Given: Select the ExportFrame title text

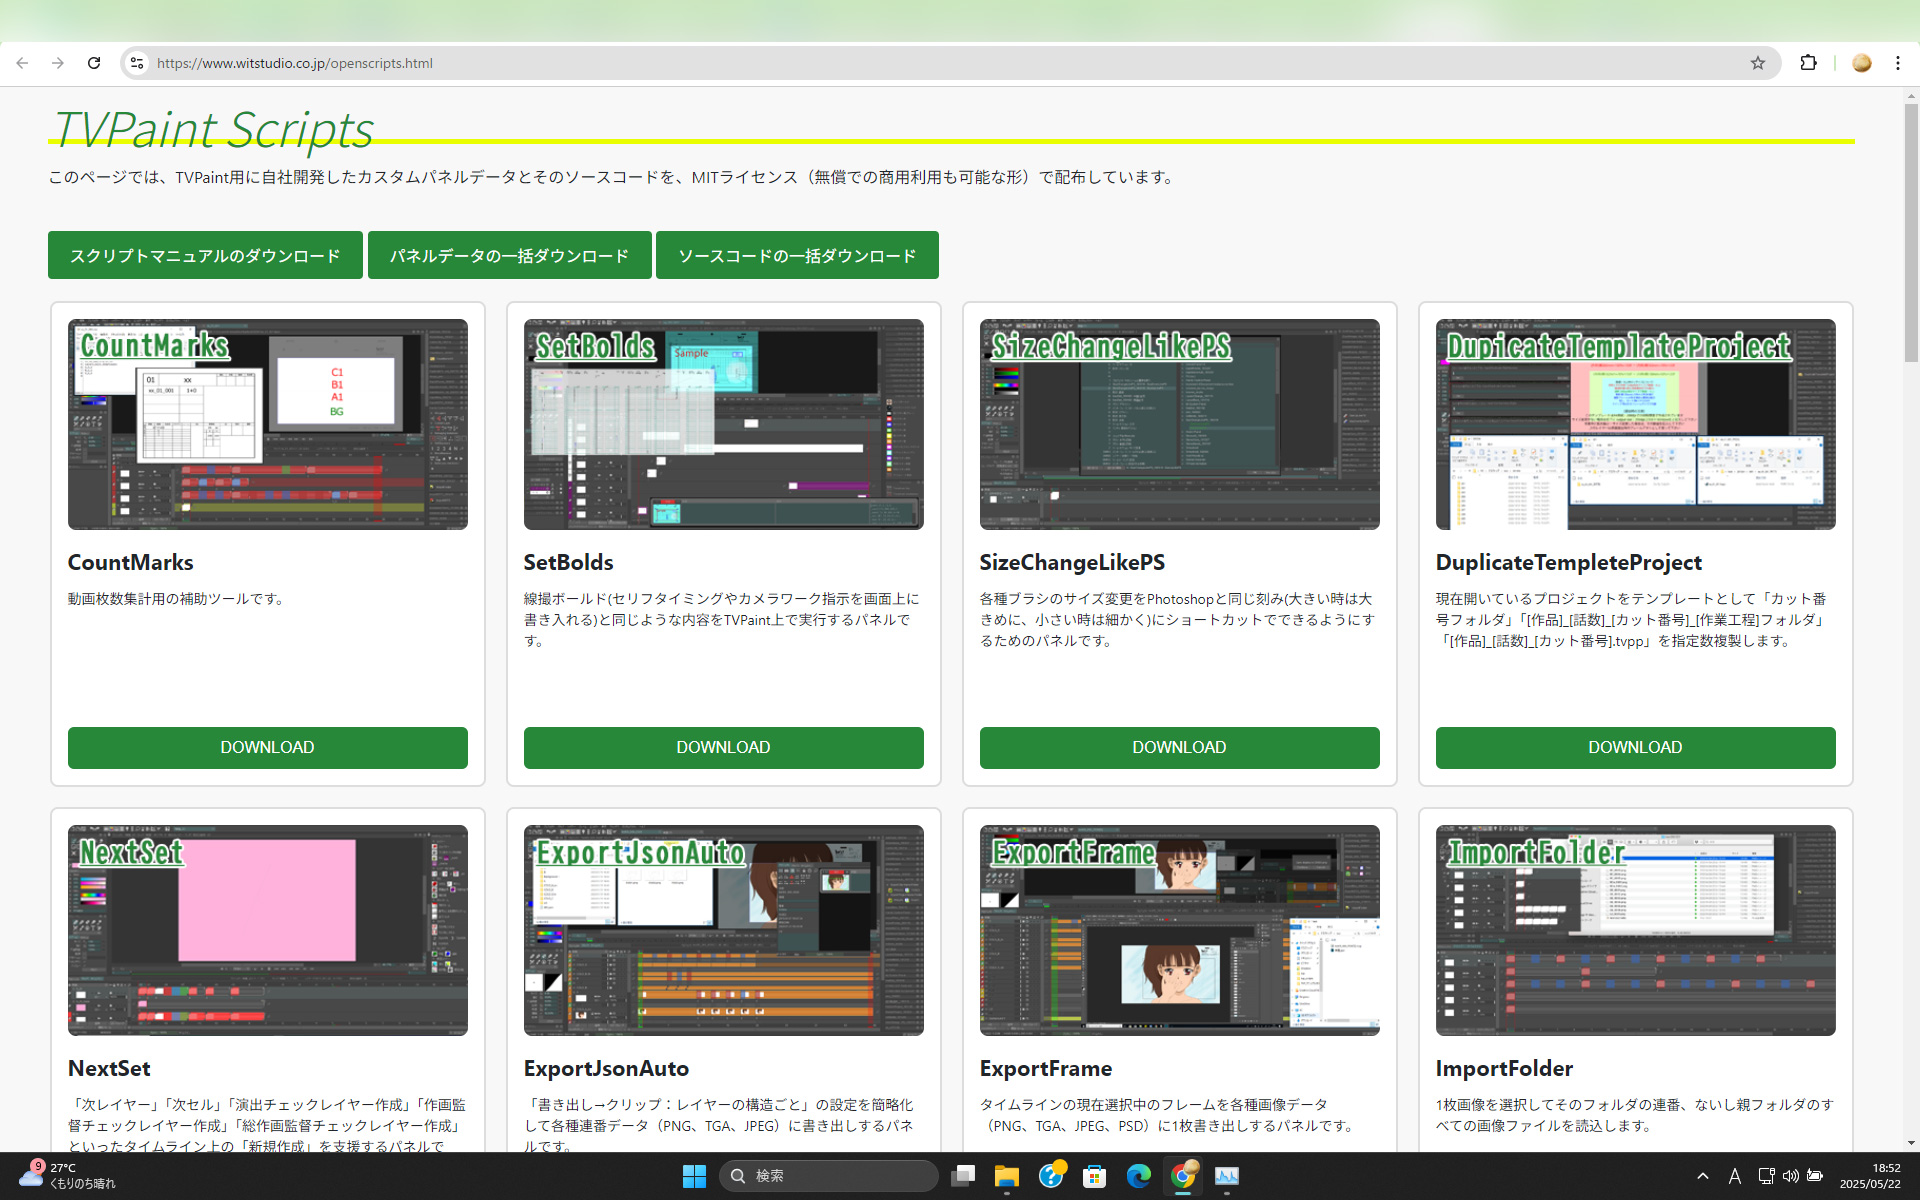Looking at the screenshot, I should click(x=1046, y=1068).
